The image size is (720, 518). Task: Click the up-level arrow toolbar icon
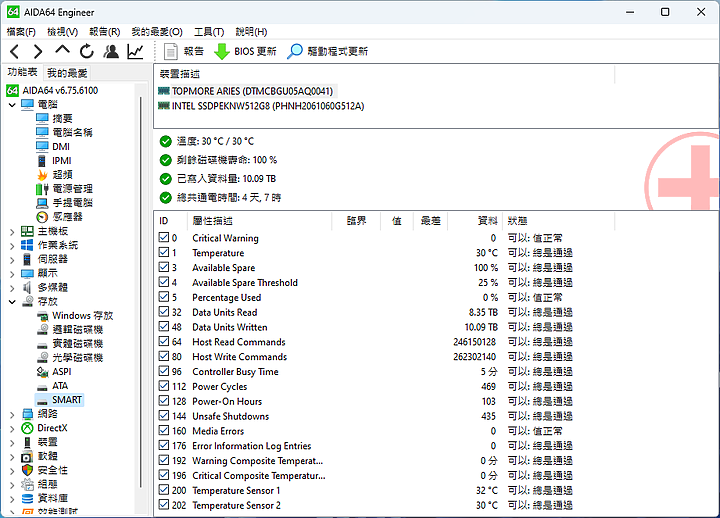coord(62,50)
